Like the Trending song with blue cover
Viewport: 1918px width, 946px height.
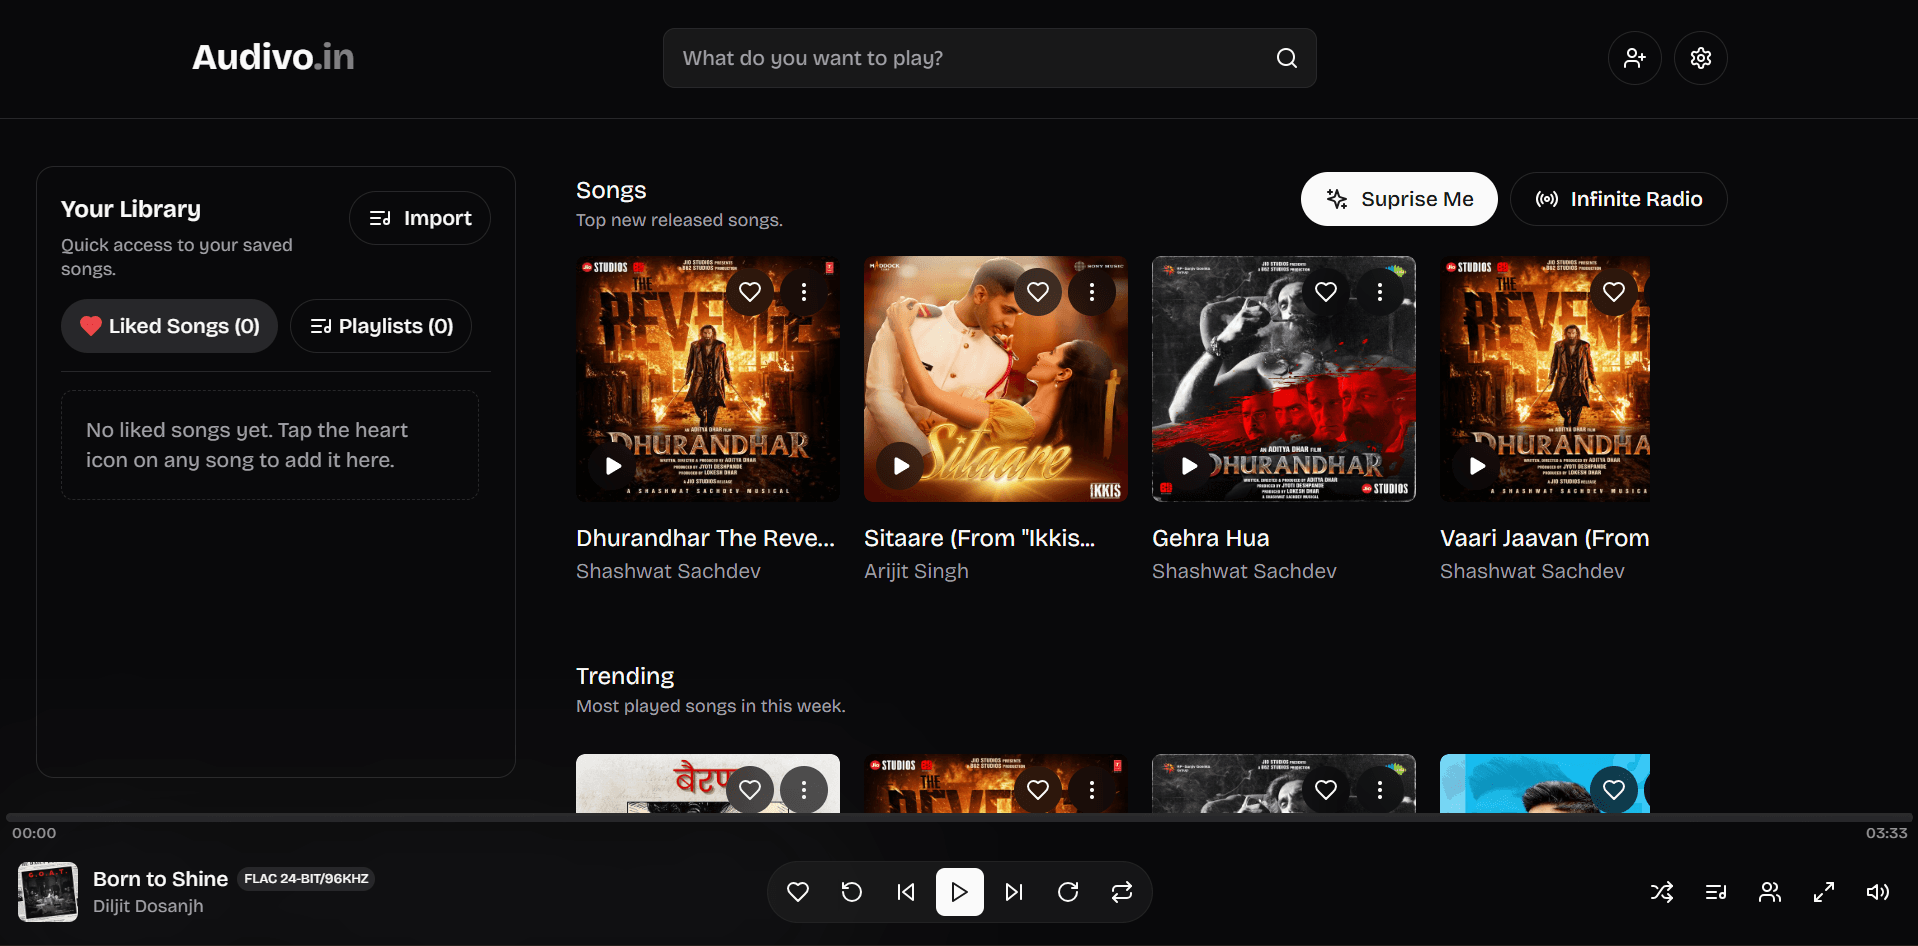[x=1614, y=790]
